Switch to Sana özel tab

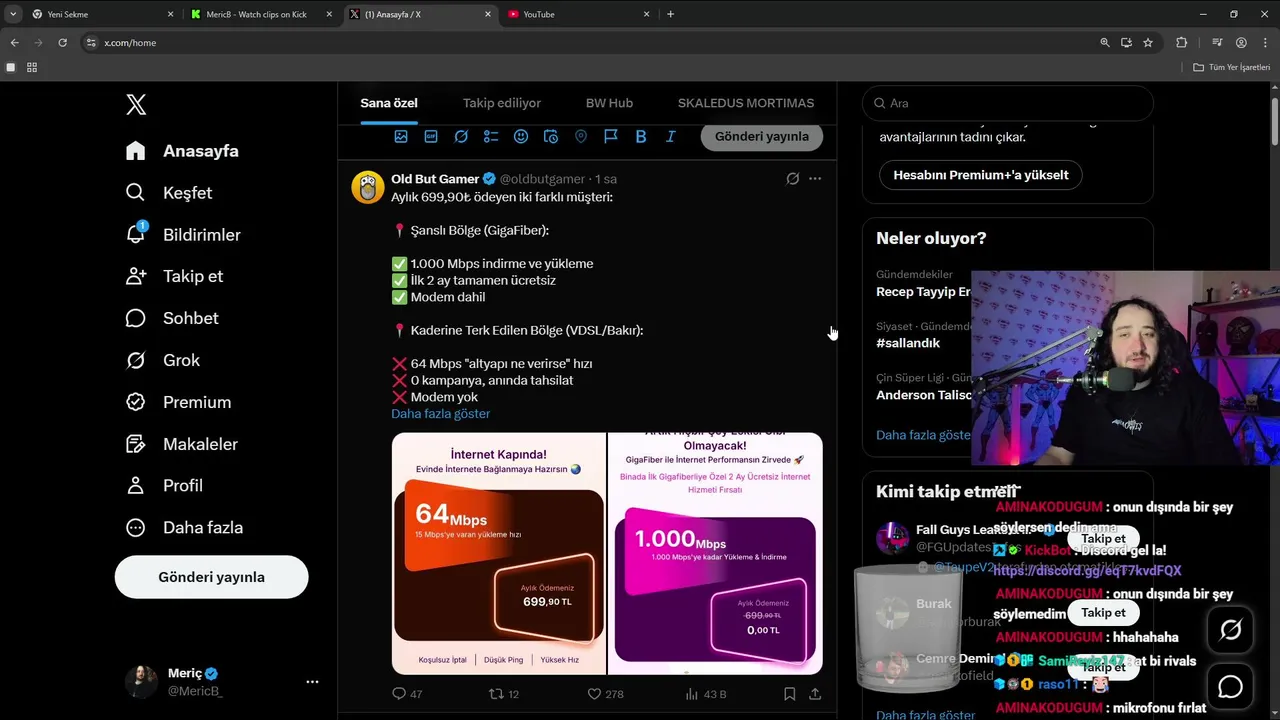click(389, 103)
